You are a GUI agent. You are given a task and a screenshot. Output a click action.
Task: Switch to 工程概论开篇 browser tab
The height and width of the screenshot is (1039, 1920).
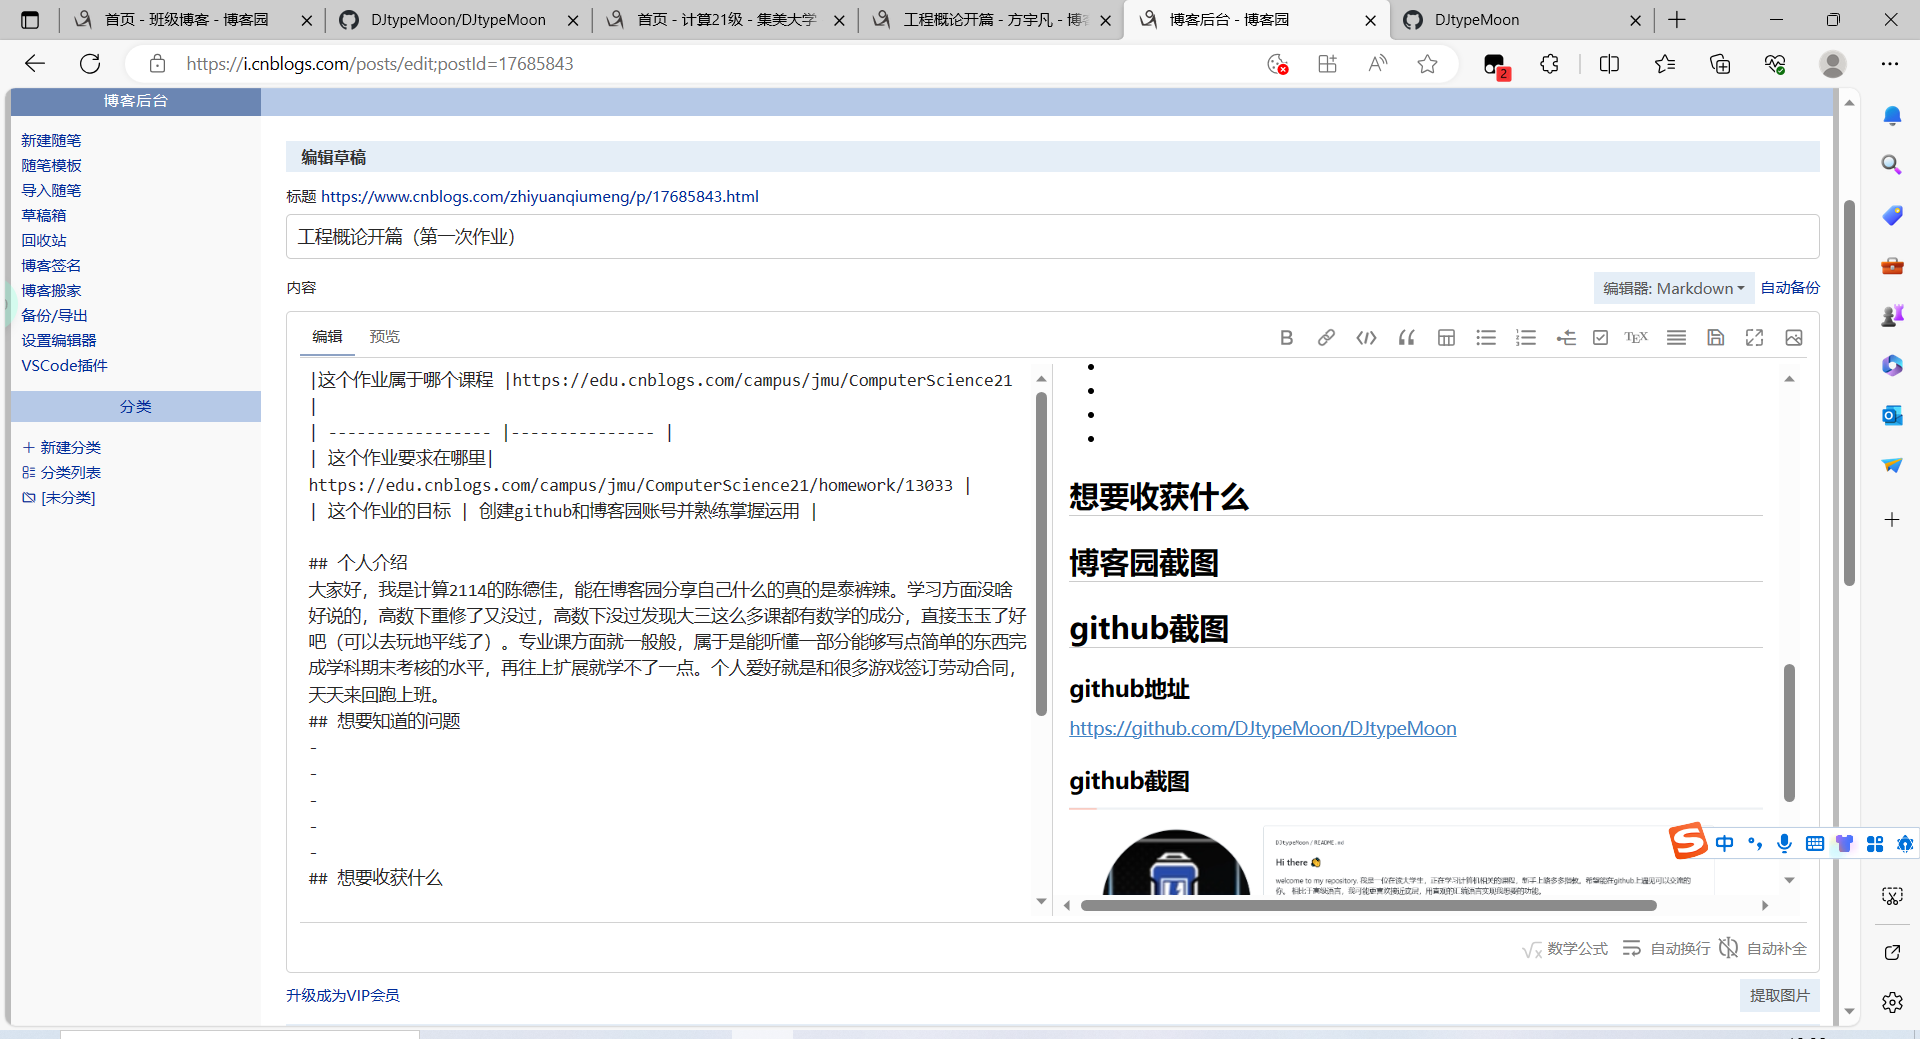(x=992, y=20)
